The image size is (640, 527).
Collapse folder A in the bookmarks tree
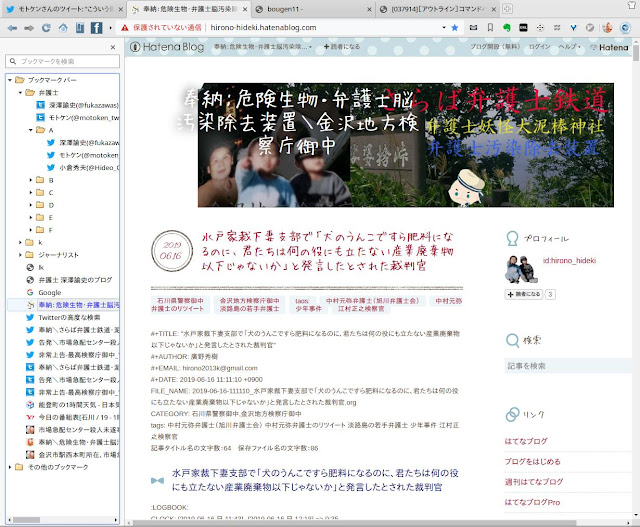31,130
